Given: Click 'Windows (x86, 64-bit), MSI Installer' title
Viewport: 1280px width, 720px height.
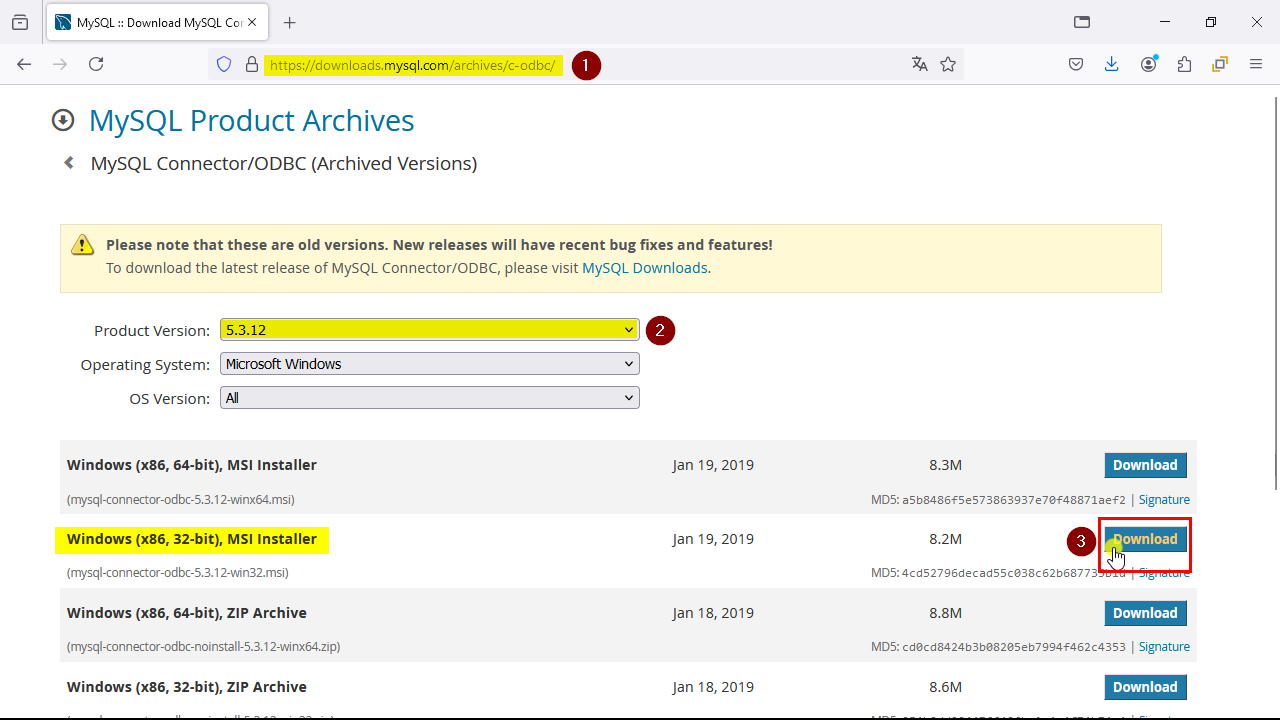Looking at the screenshot, I should [x=192, y=465].
